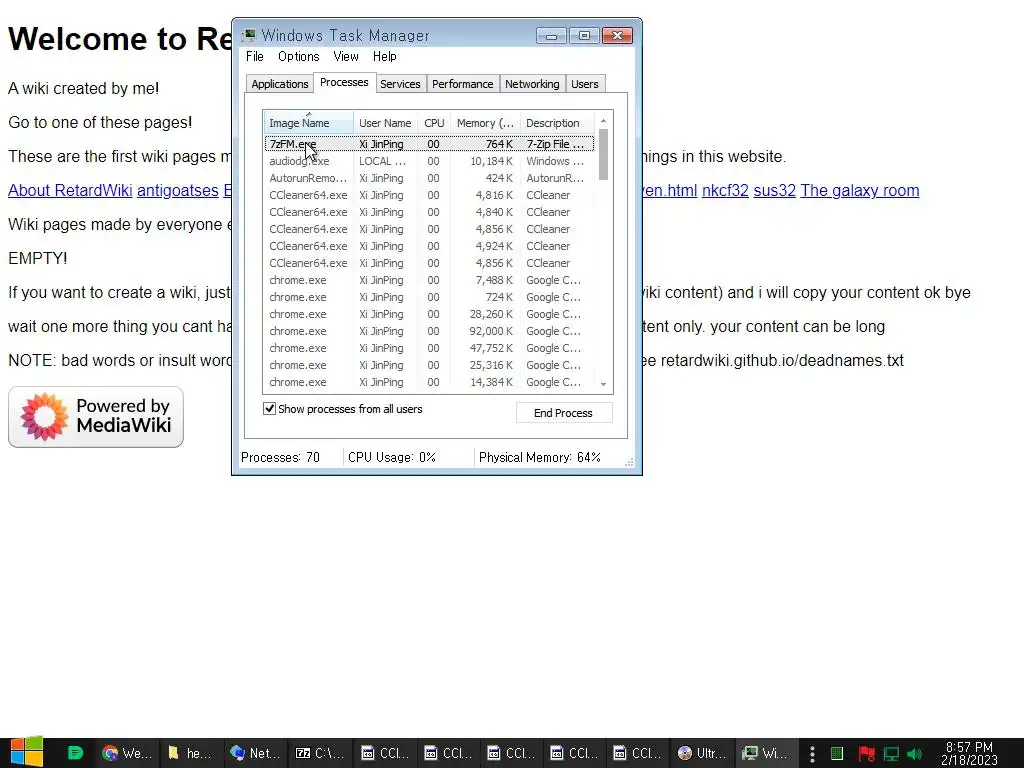Open the Help menu
1024x768 pixels.
pyautogui.click(x=385, y=56)
